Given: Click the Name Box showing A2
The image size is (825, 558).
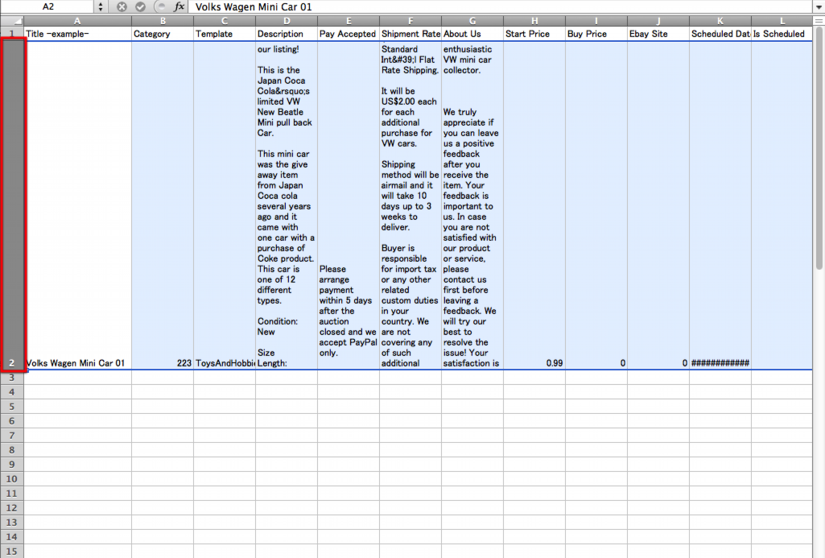Looking at the screenshot, I should pyautogui.click(x=48, y=7).
